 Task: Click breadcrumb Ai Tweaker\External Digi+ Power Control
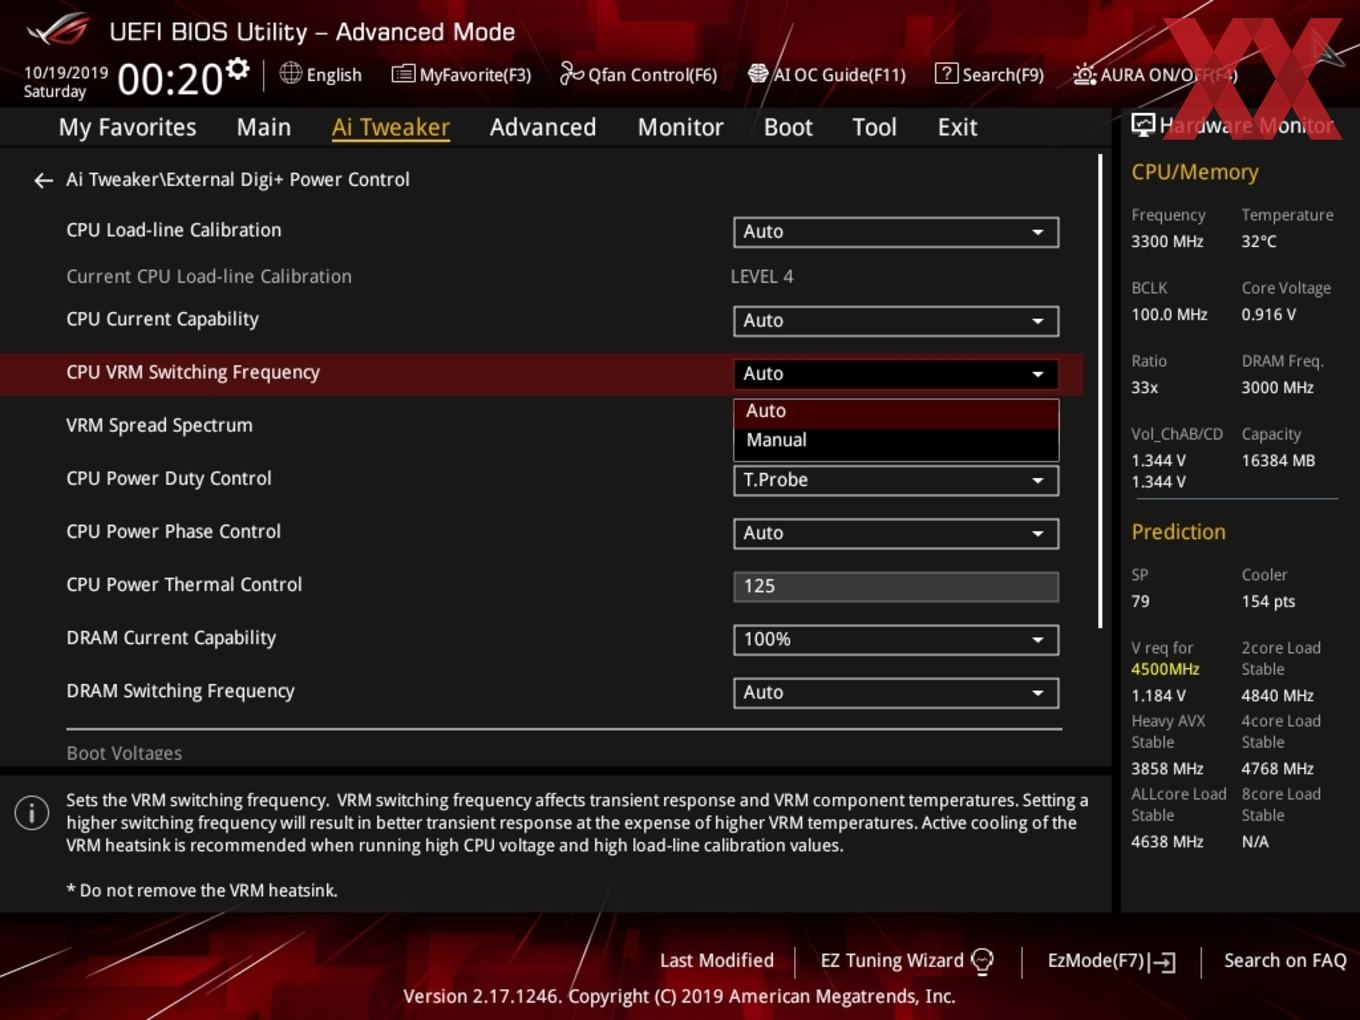(238, 179)
